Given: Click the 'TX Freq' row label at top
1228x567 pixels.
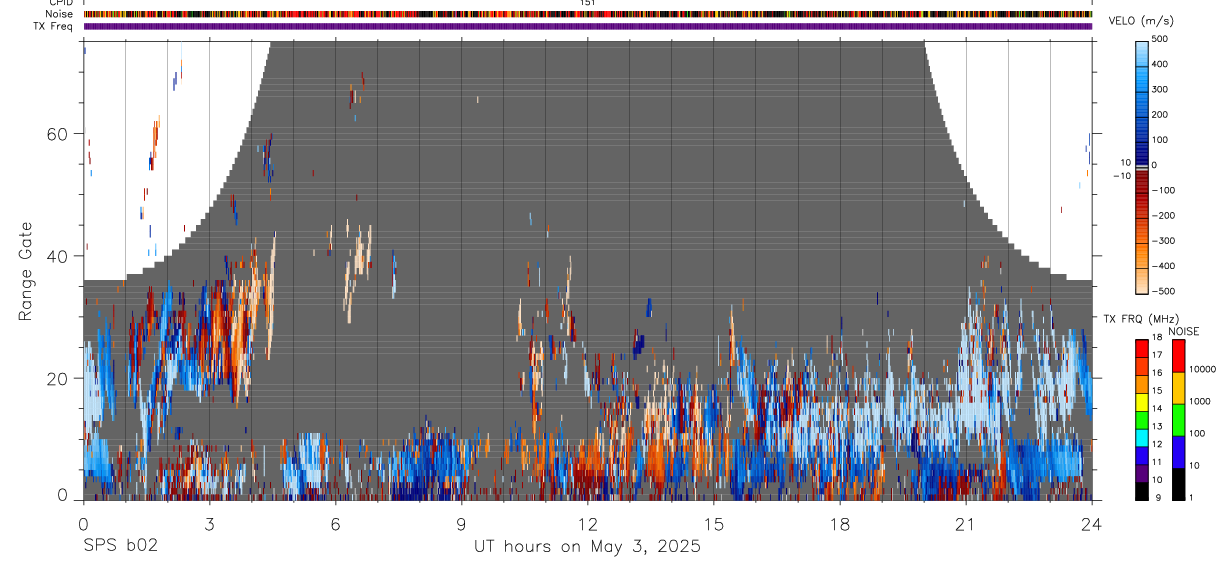Looking at the screenshot, I should coord(54,26).
